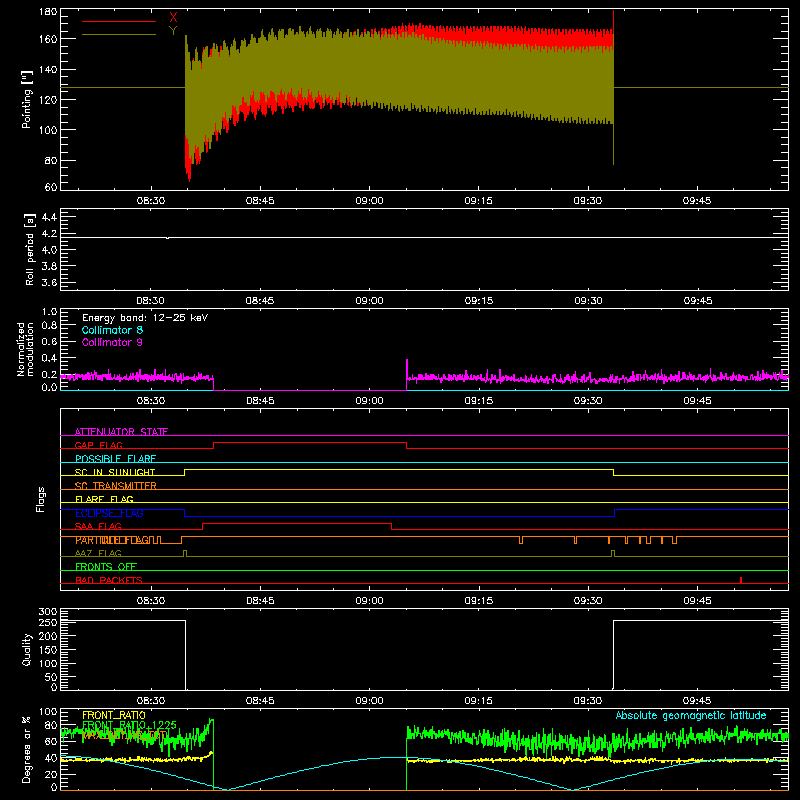Click the 'POSSIBLE_FLARE' flag label

pos(115,459)
